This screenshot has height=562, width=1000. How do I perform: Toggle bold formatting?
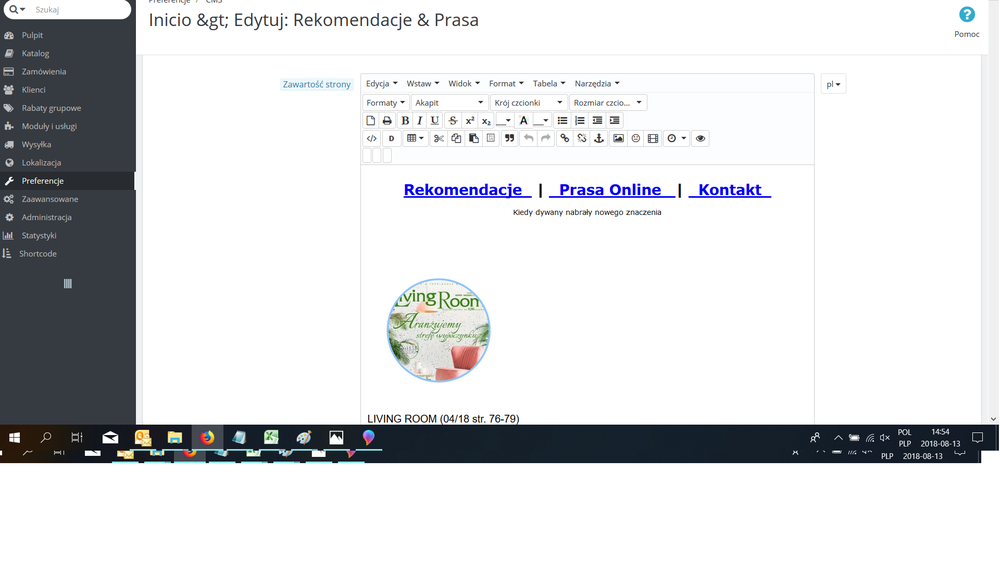[x=404, y=121]
